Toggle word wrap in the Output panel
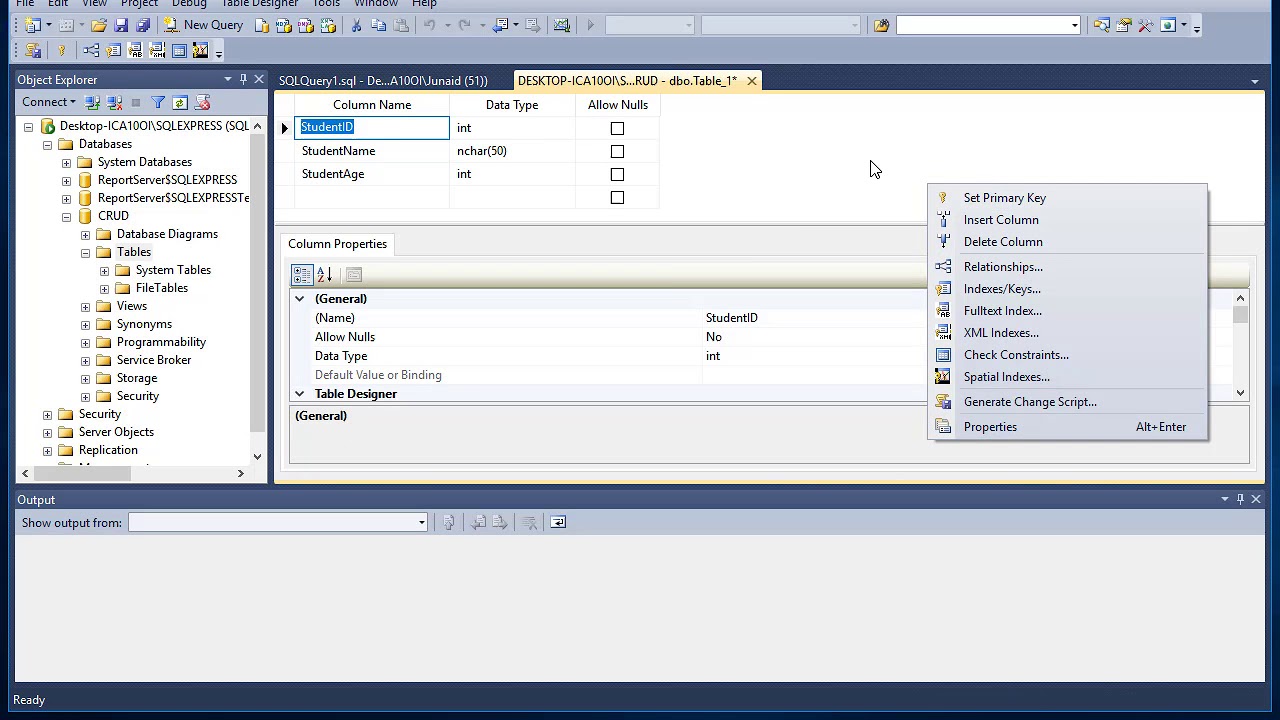This screenshot has height=720, width=1280. [x=558, y=522]
